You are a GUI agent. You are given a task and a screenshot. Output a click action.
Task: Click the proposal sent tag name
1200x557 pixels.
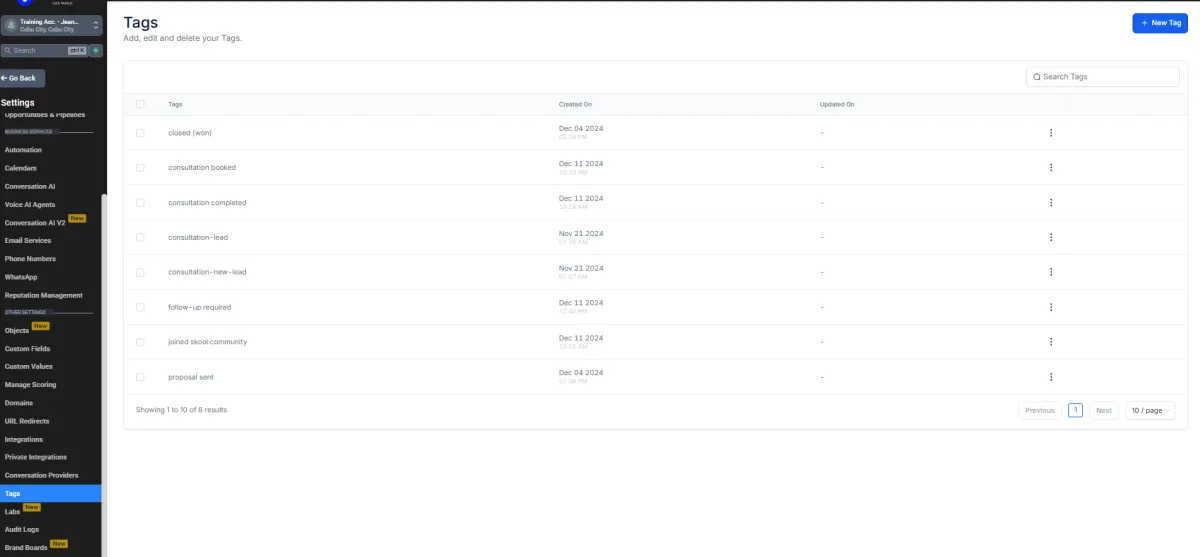(x=191, y=377)
